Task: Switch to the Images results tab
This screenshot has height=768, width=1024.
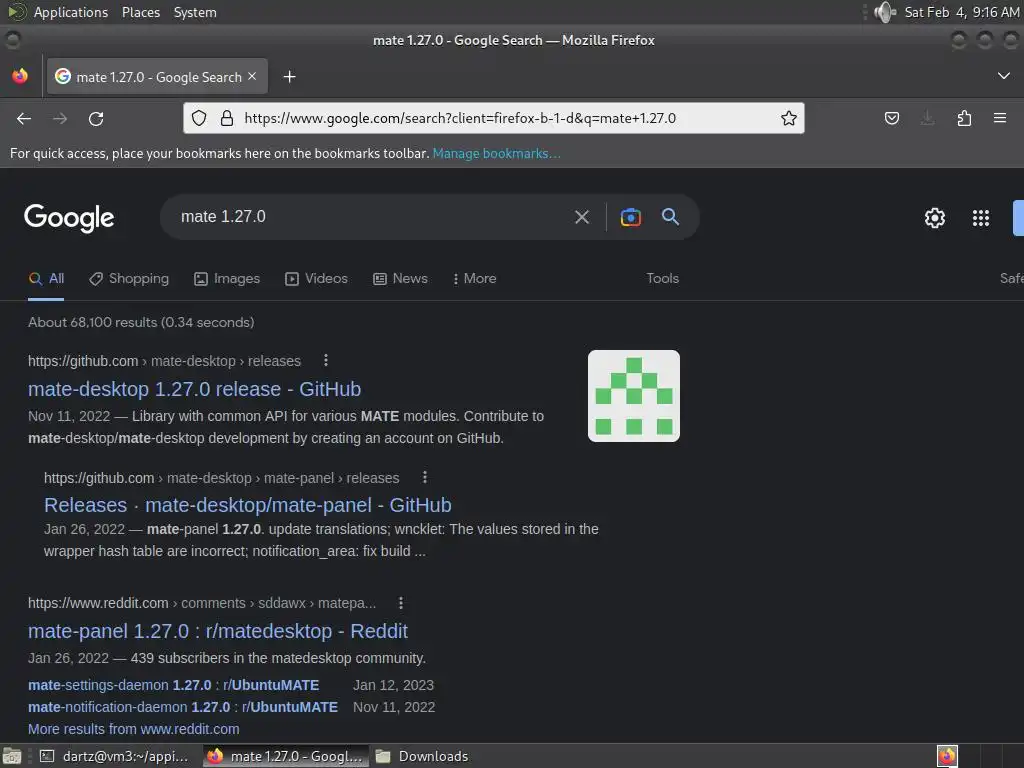Action: coord(227,279)
